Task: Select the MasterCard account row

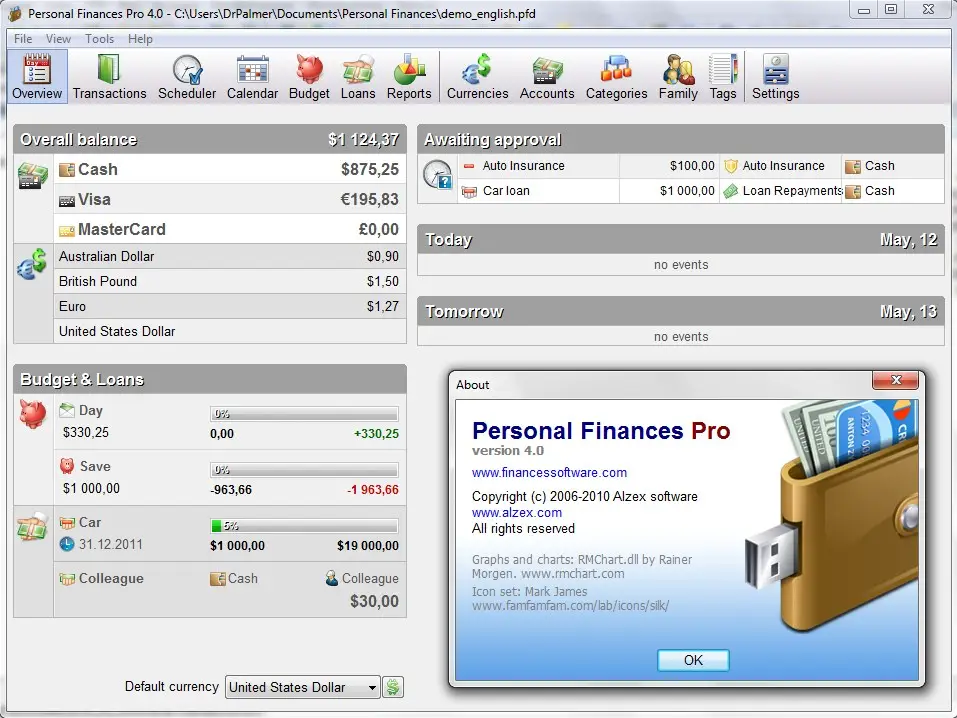Action: pyautogui.click(x=229, y=229)
